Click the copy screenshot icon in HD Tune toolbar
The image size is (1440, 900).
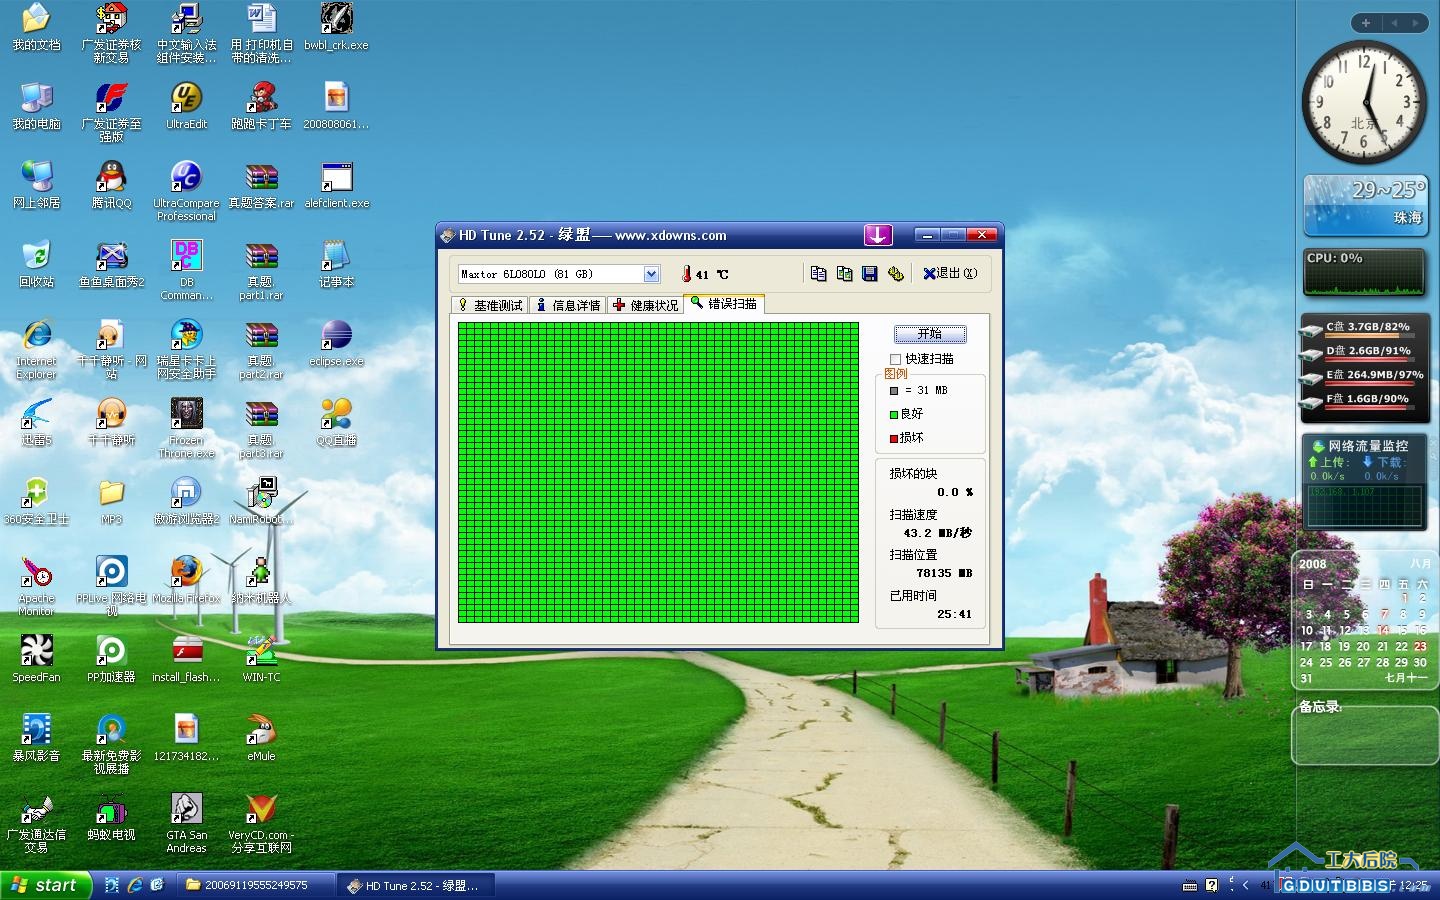pyautogui.click(x=844, y=273)
